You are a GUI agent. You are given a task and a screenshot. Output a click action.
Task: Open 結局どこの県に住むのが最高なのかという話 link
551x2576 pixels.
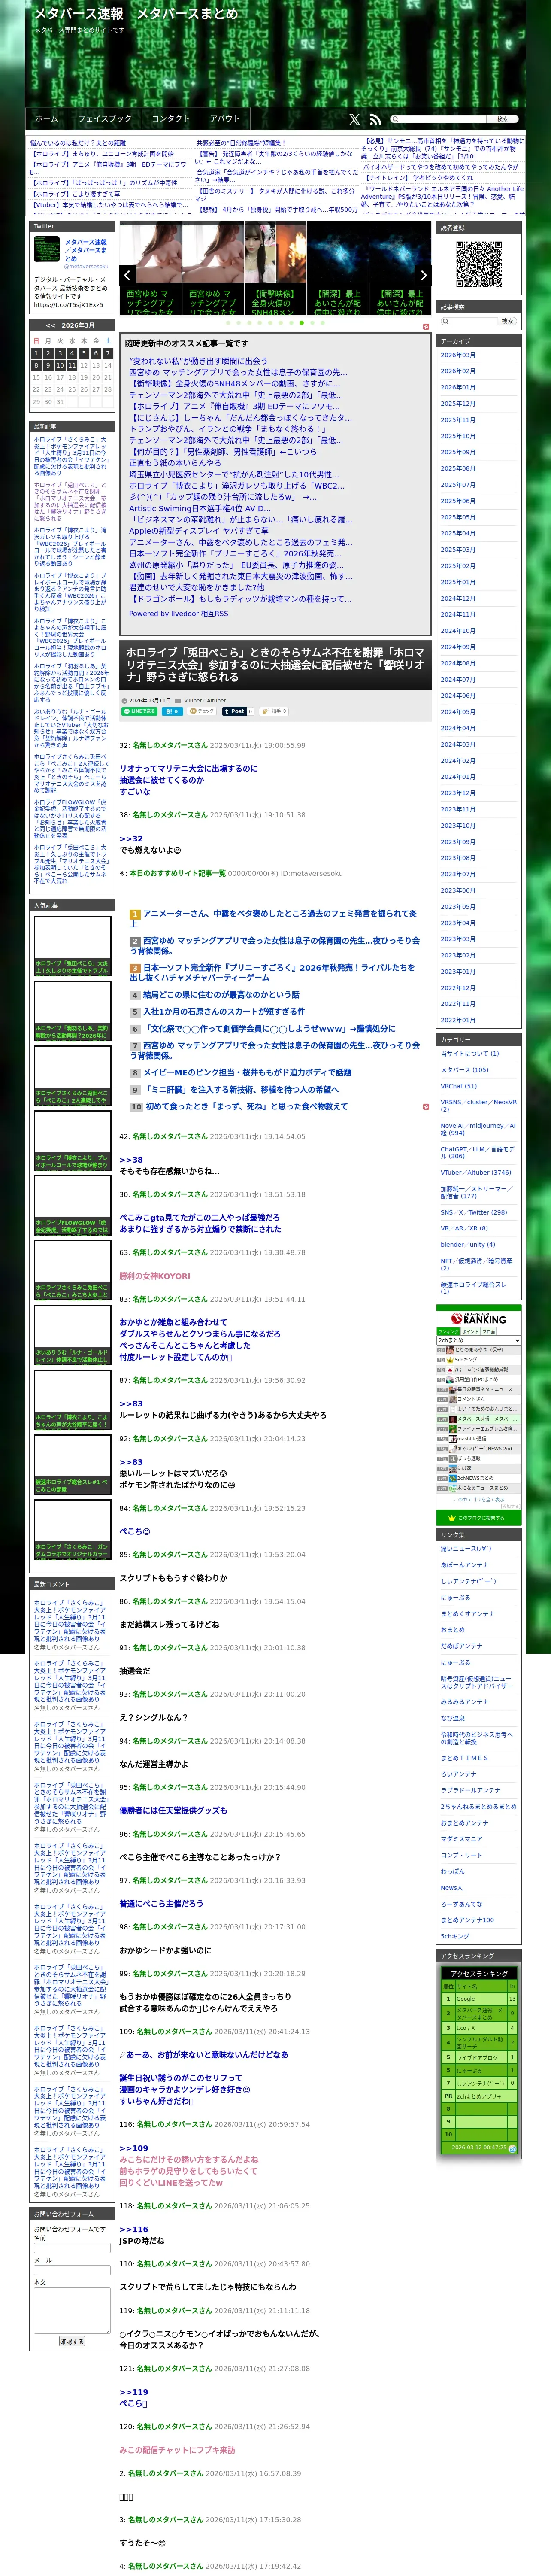[221, 995]
